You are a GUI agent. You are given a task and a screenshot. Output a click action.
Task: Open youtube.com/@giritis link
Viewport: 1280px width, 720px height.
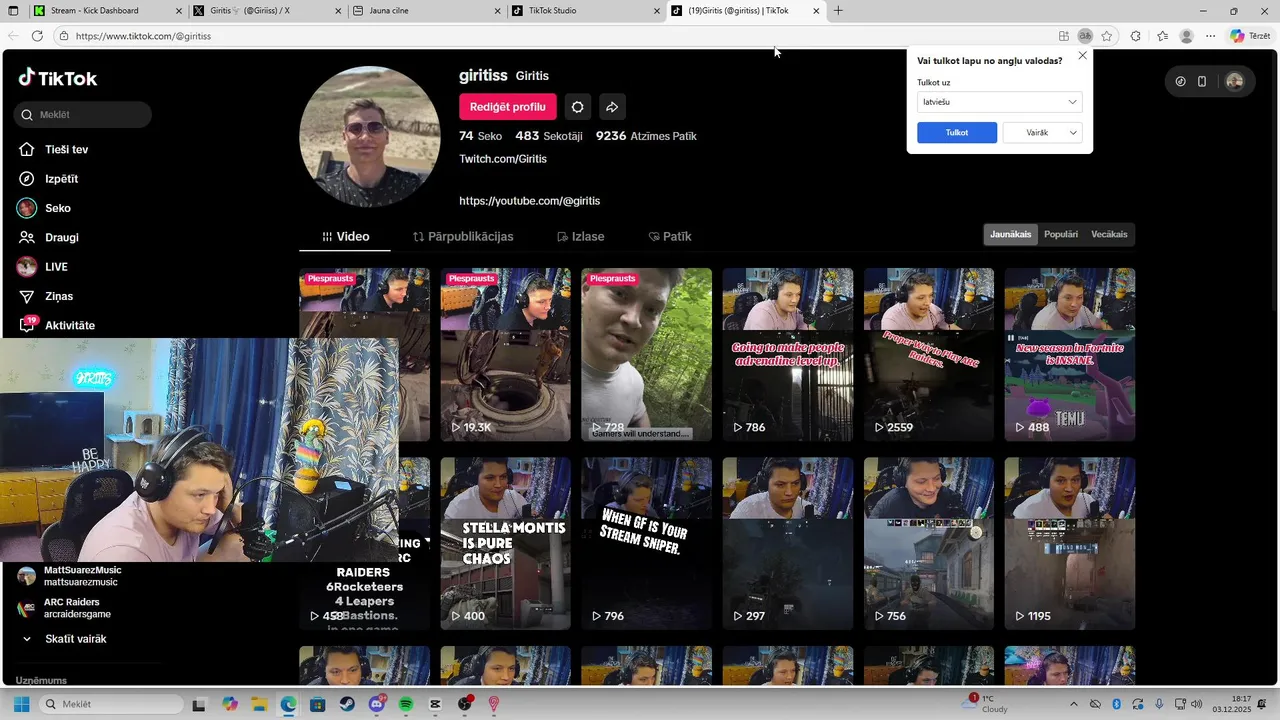click(x=530, y=201)
